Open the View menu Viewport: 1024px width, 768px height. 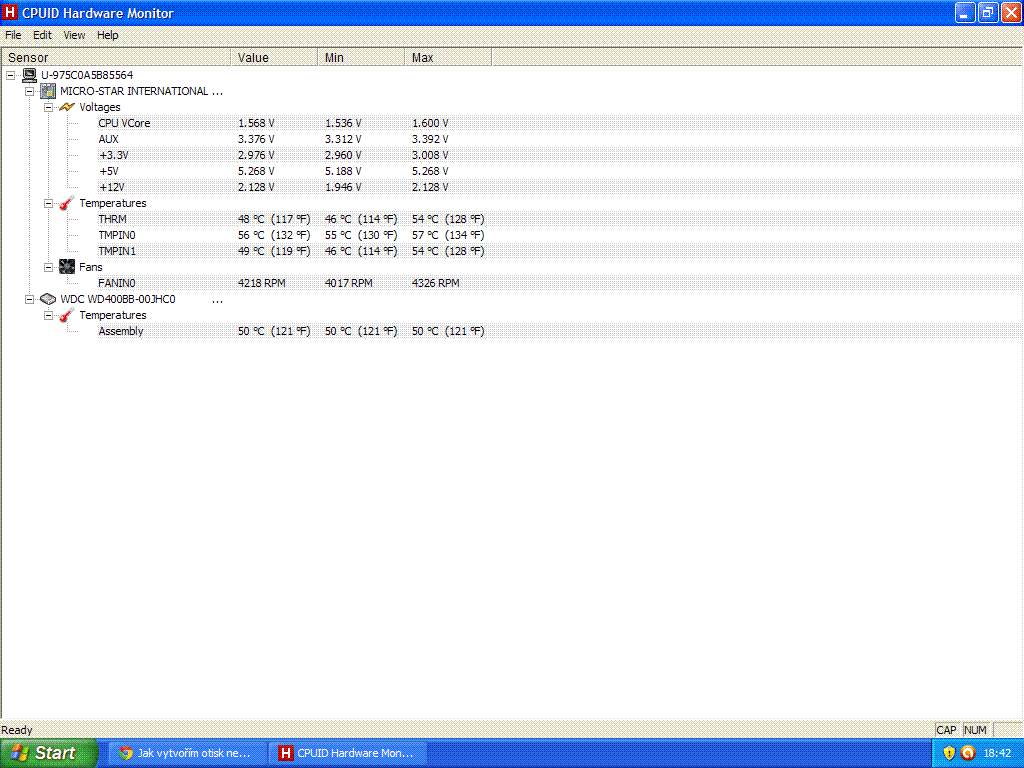coord(74,35)
